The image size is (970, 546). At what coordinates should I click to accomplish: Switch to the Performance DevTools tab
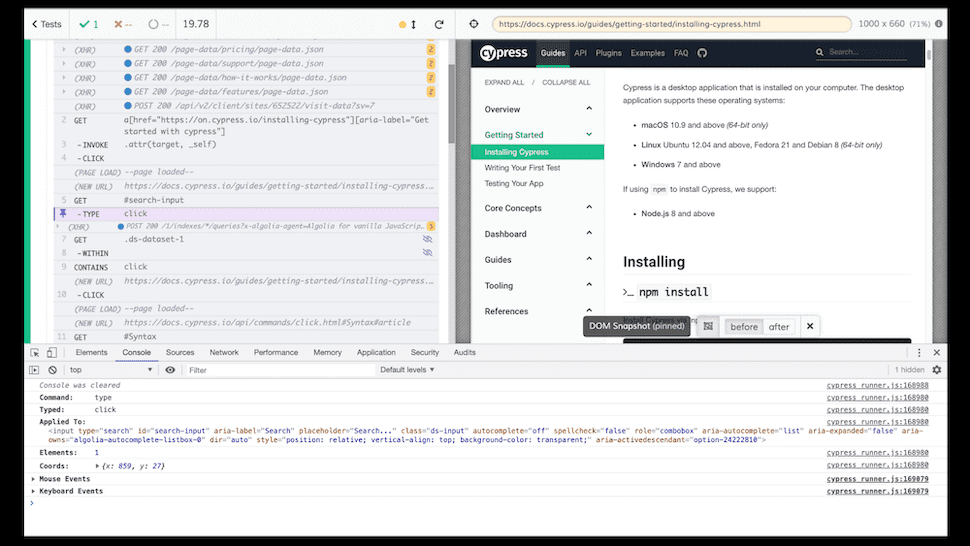pos(276,352)
